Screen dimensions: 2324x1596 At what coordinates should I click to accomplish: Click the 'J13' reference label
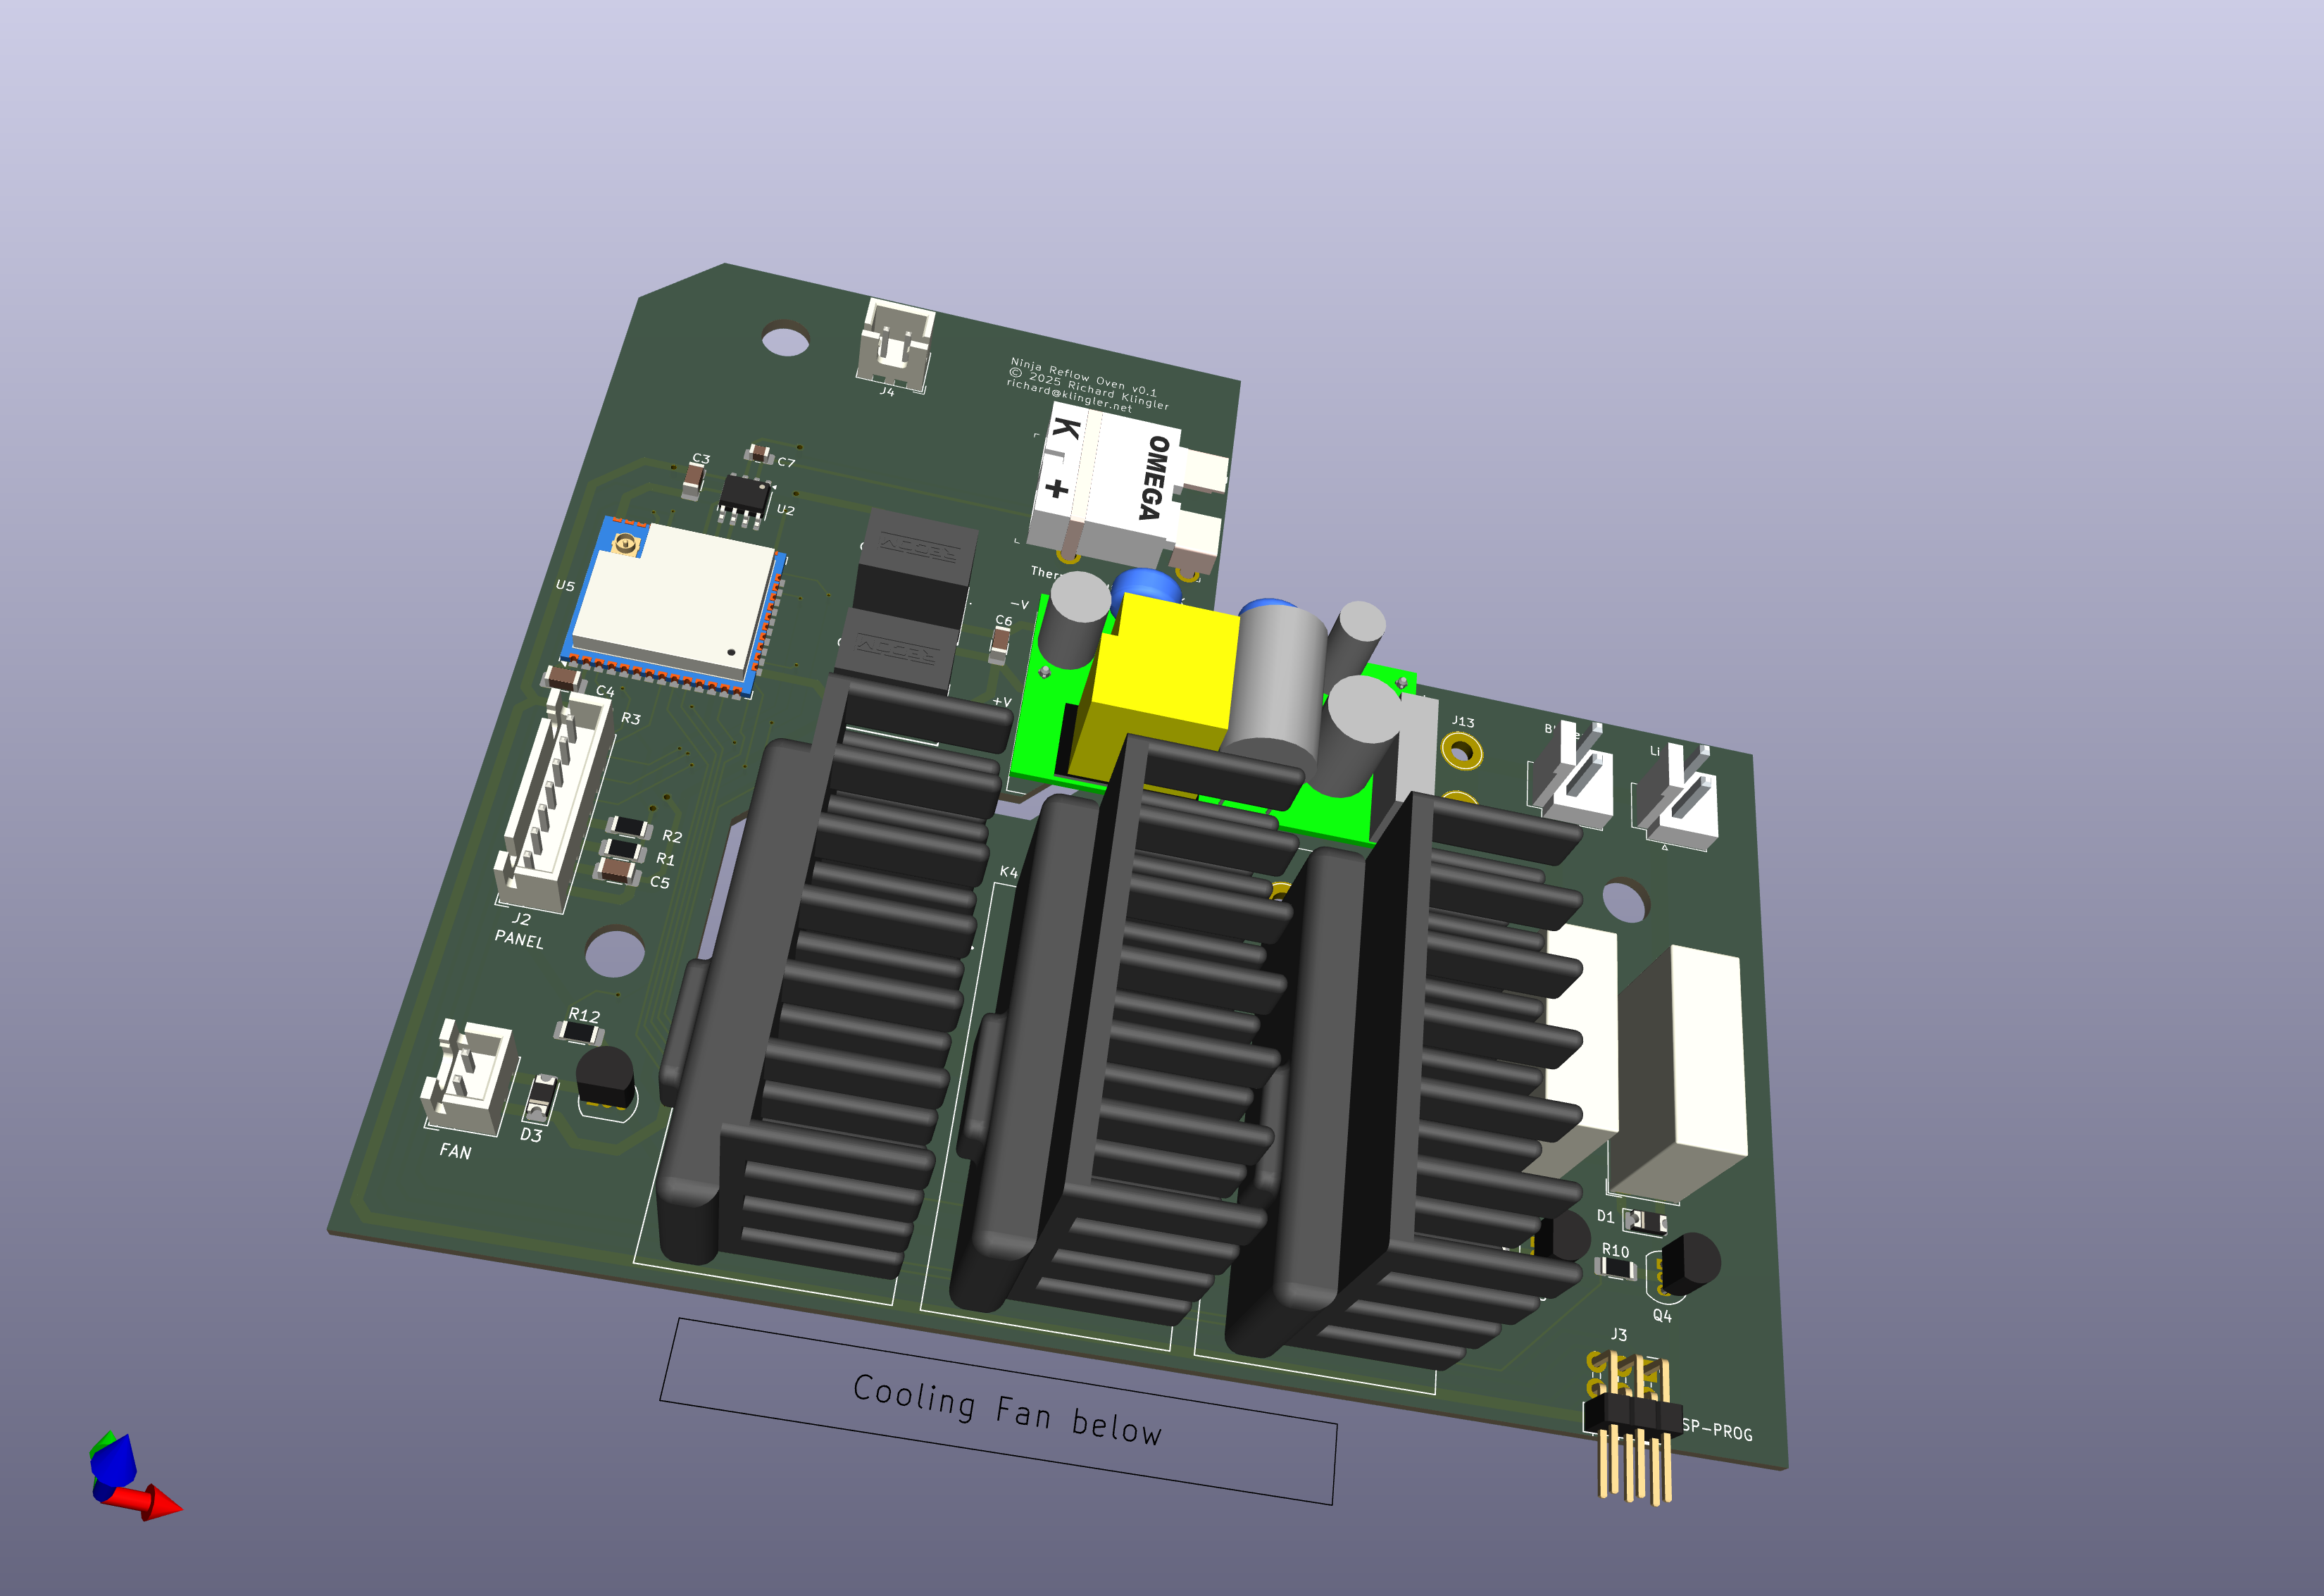[1463, 721]
